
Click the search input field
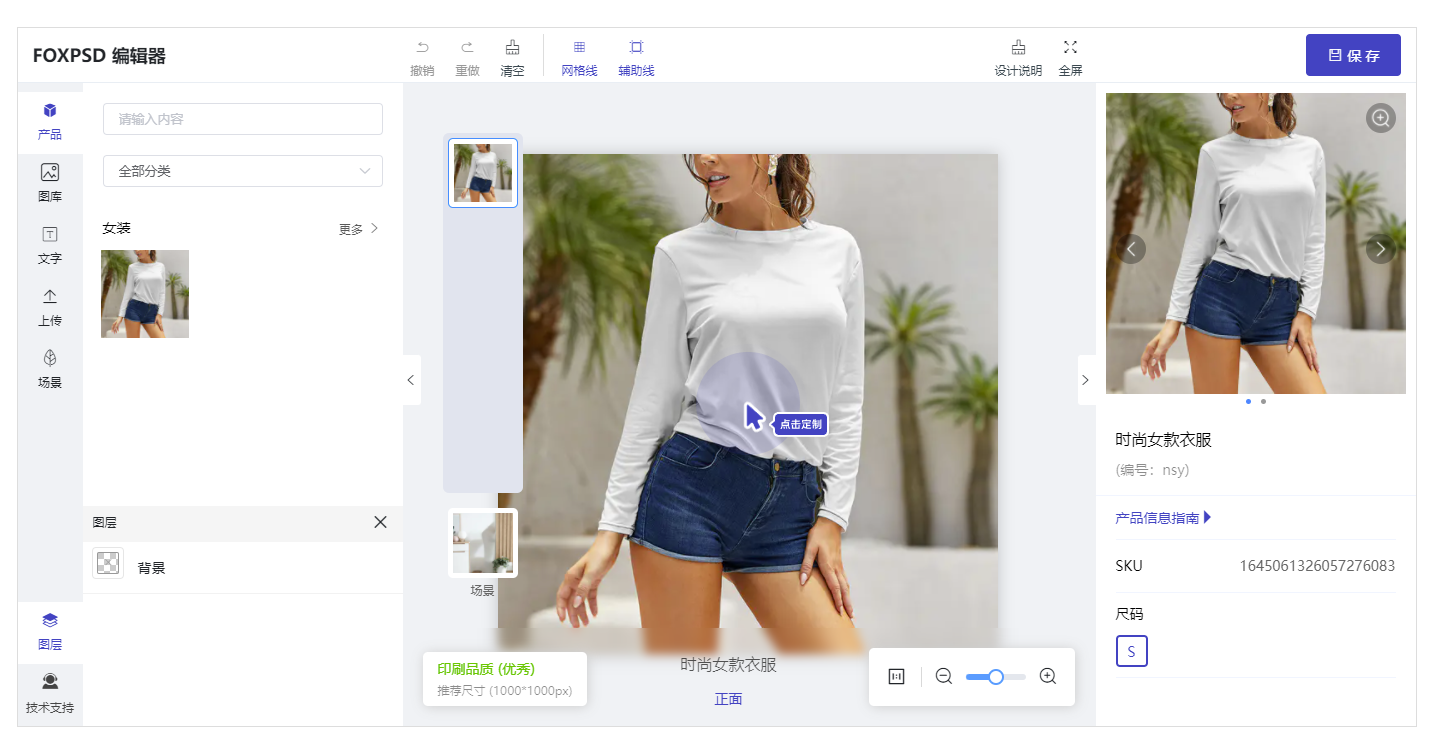[x=243, y=119]
